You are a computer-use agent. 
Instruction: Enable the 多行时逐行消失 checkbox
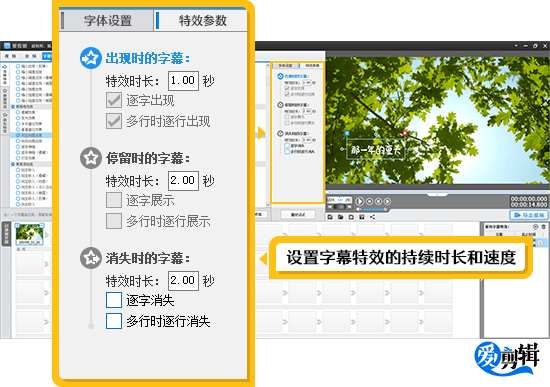tap(114, 321)
